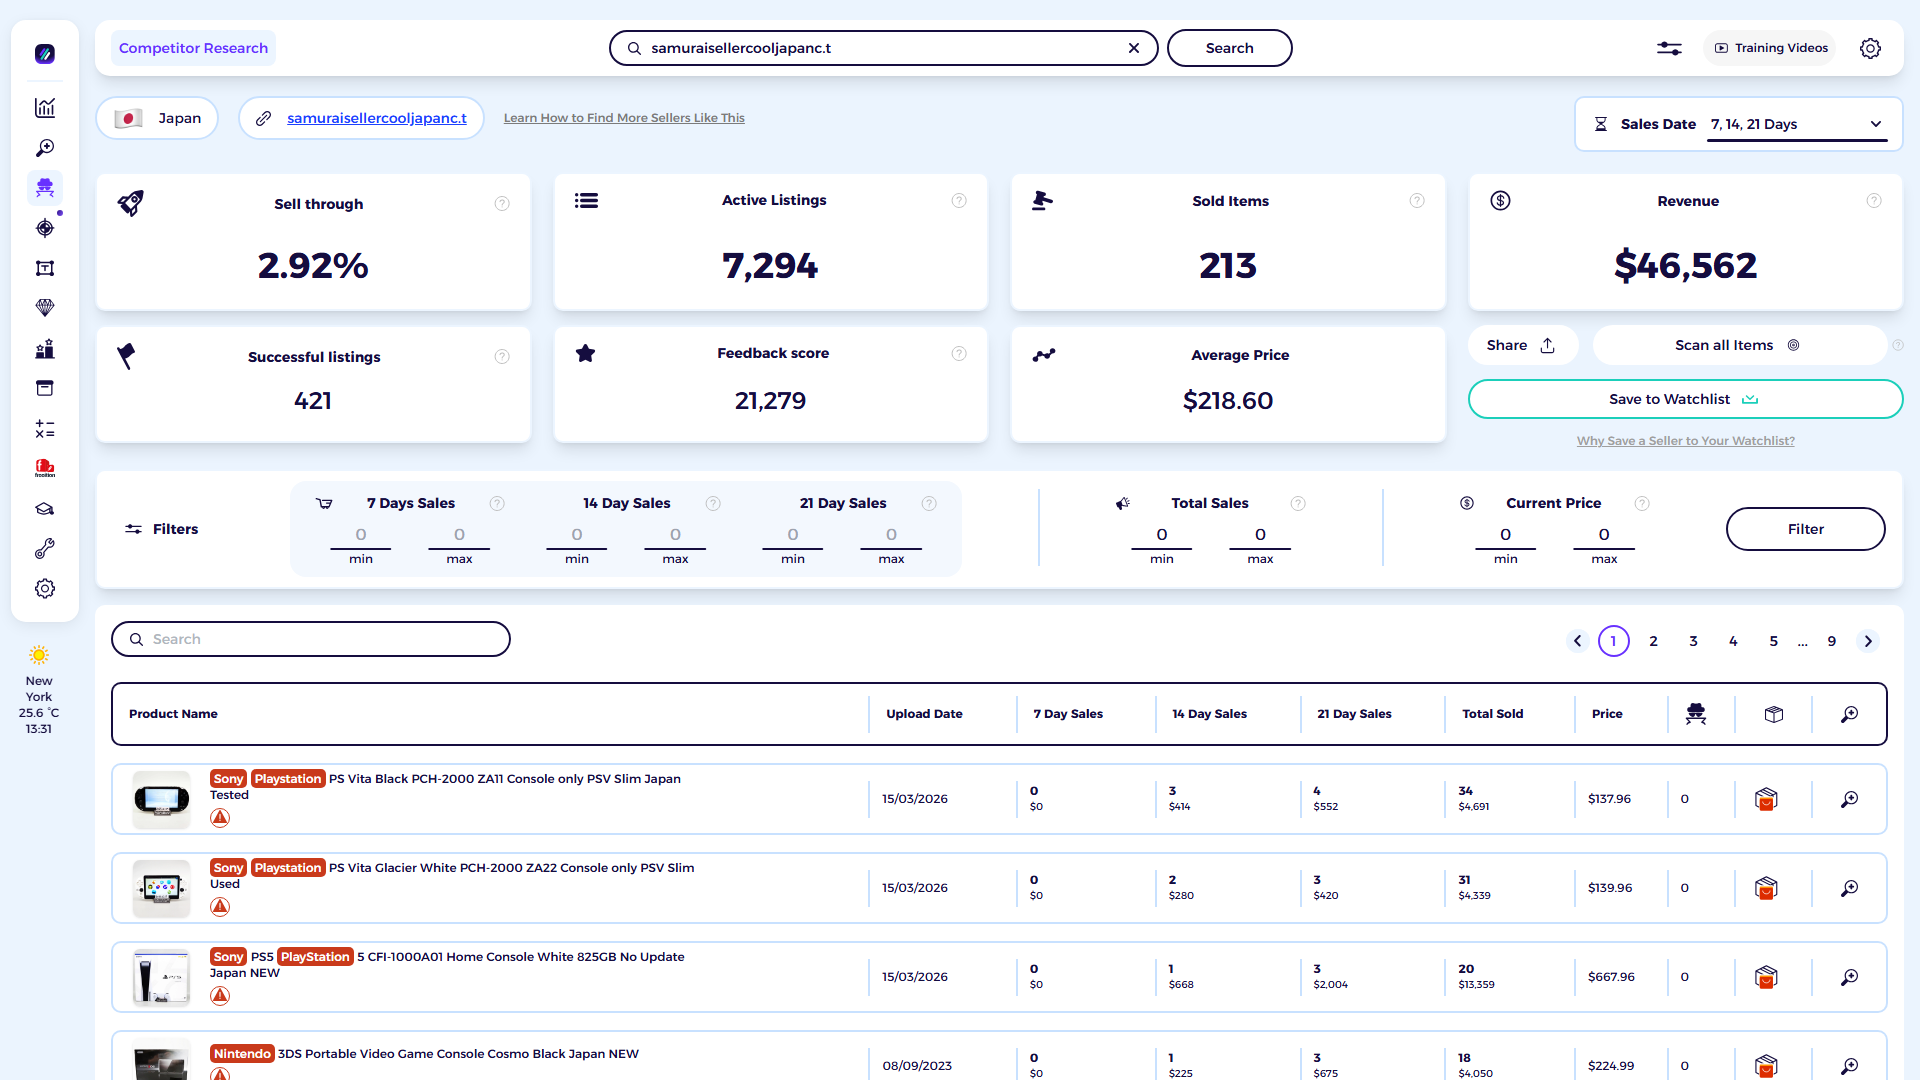Go to page 2 of results
This screenshot has width=1920, height=1080.
1654,641
